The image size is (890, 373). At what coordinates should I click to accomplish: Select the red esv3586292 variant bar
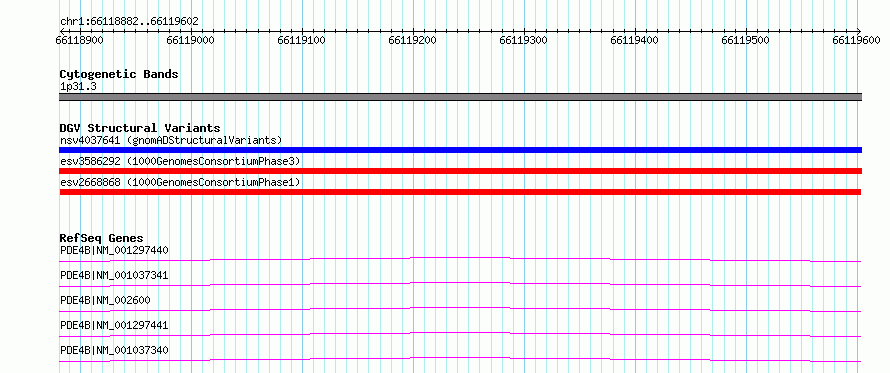(x=460, y=171)
